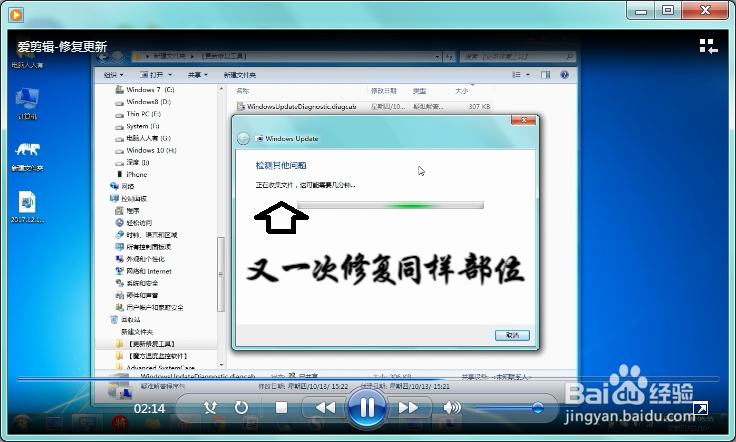Mute the player volume

coord(452,407)
